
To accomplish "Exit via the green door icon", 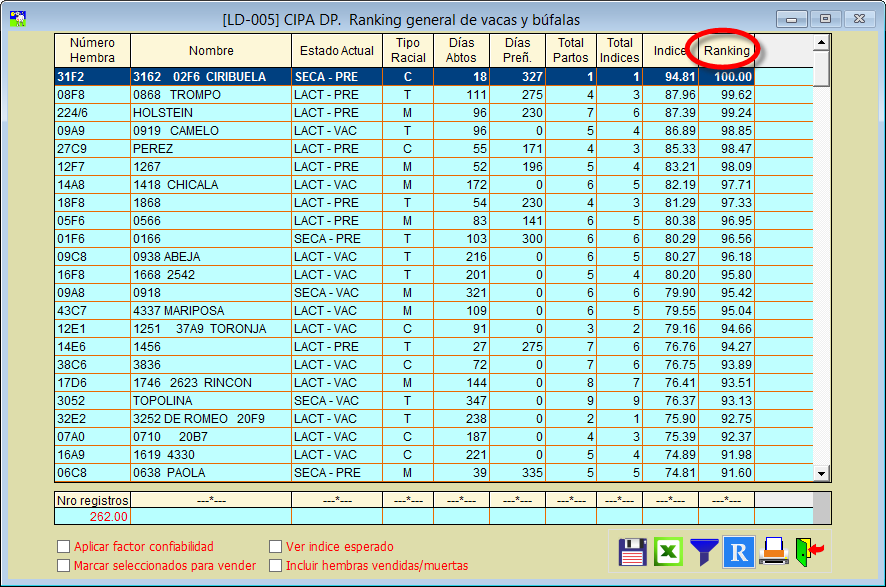I will coord(807,551).
